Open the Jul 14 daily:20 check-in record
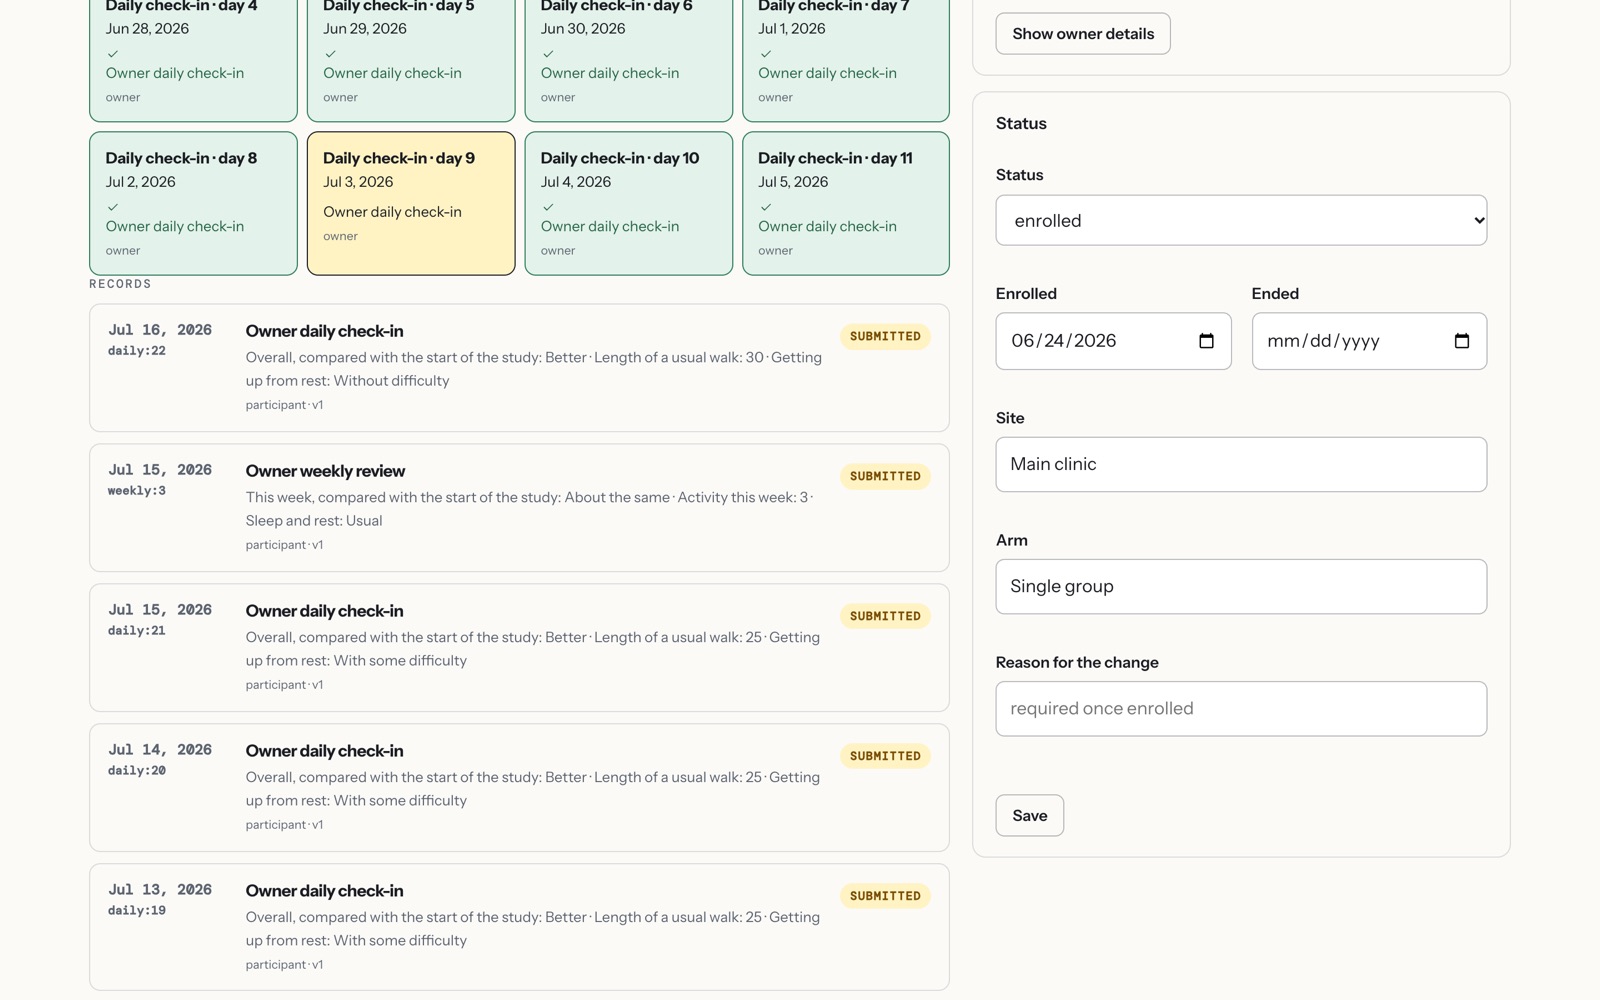The width and height of the screenshot is (1600, 1000). tap(519, 788)
